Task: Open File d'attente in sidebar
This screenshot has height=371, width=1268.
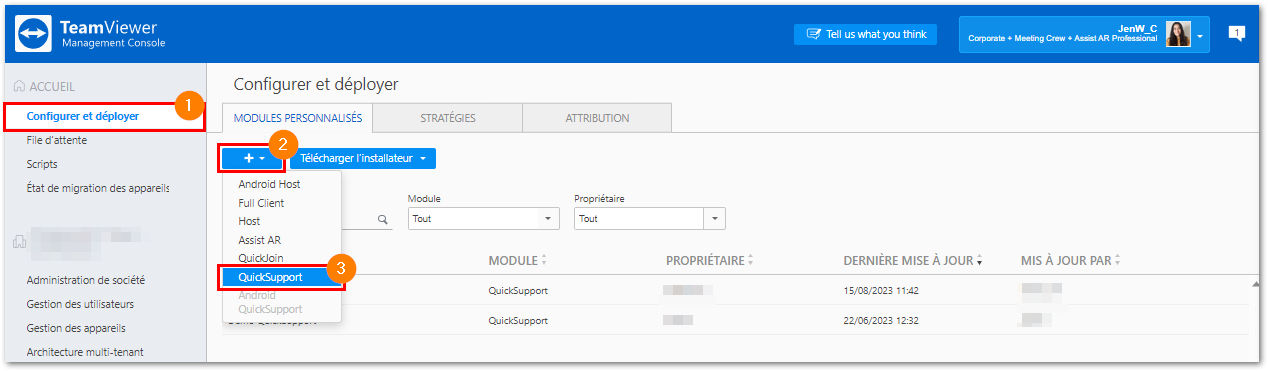Action: click(x=57, y=140)
